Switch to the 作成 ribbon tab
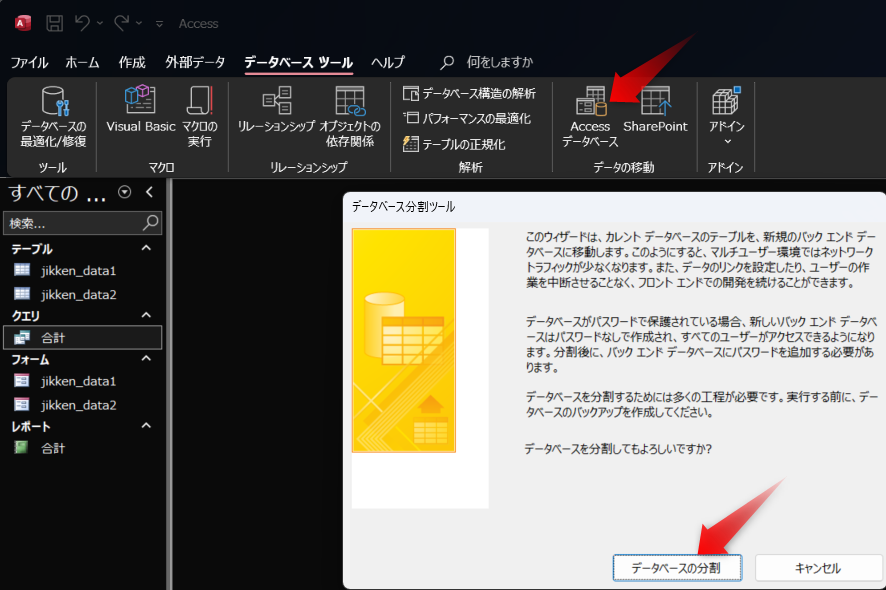This screenshot has width=886, height=590. pos(132,62)
